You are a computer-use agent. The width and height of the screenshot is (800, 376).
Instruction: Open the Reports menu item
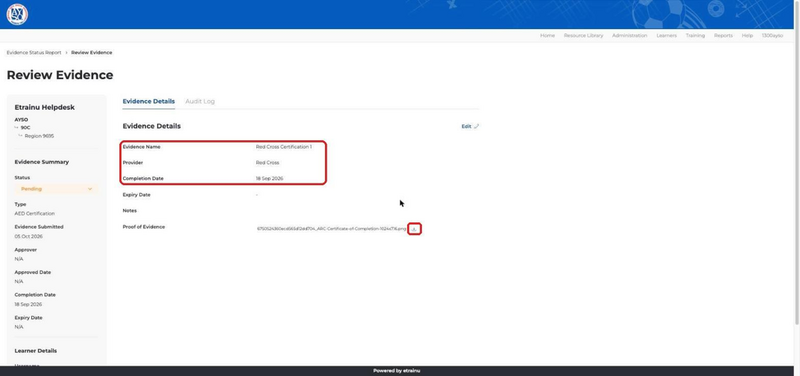click(723, 36)
